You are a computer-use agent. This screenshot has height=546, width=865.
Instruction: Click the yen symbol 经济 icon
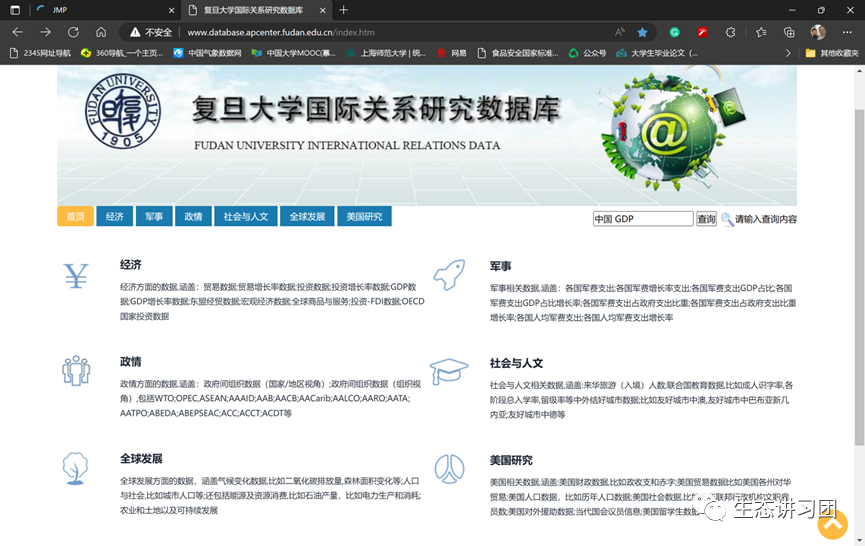point(76,276)
